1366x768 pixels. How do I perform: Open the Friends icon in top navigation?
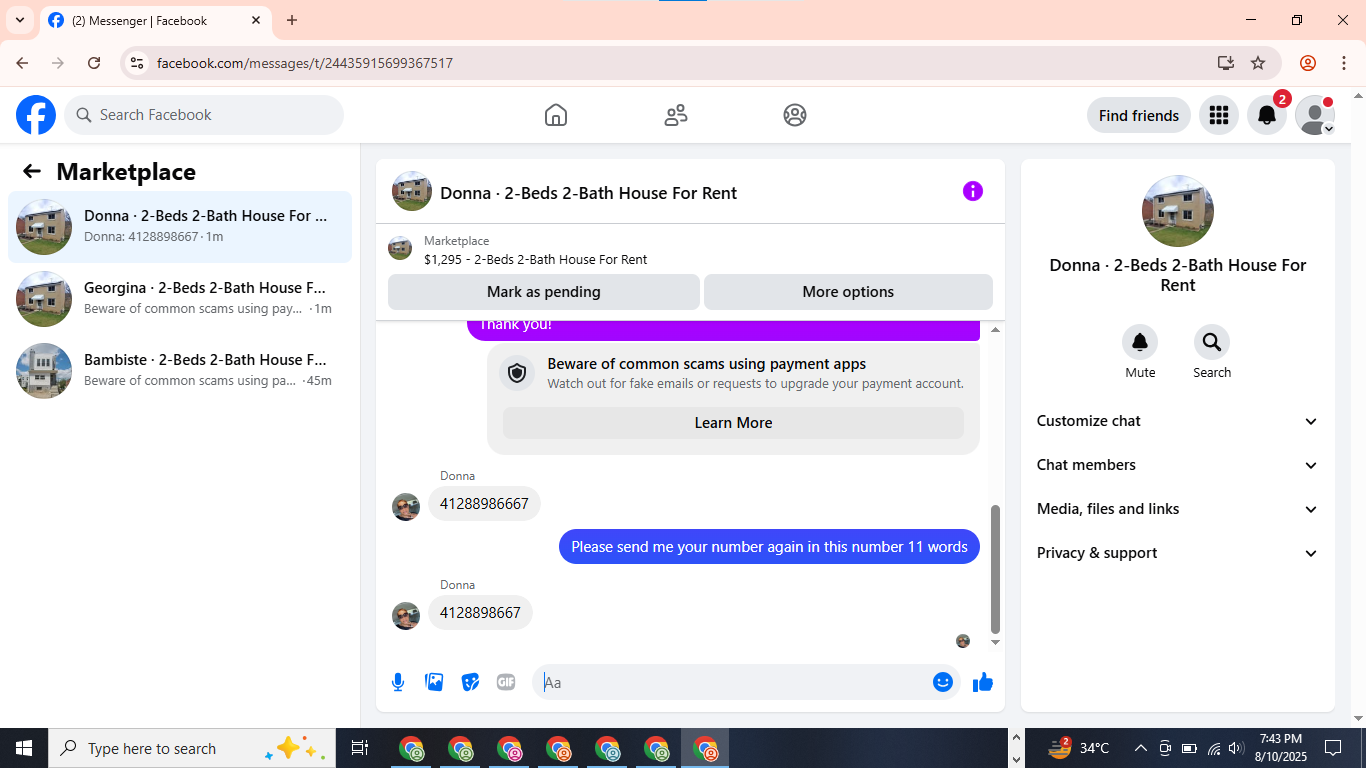pyautogui.click(x=676, y=115)
